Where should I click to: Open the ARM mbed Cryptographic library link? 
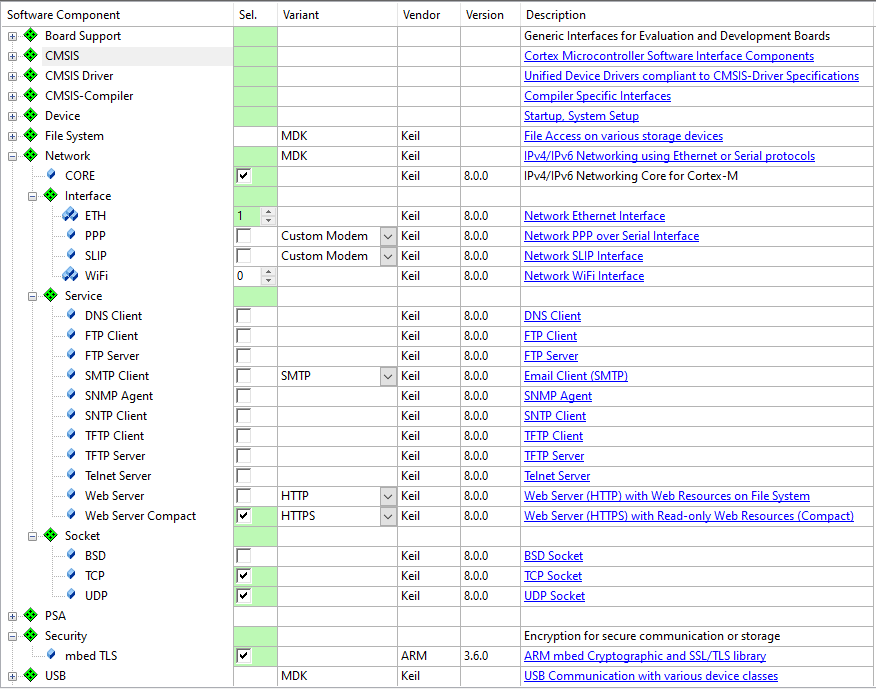click(645, 656)
